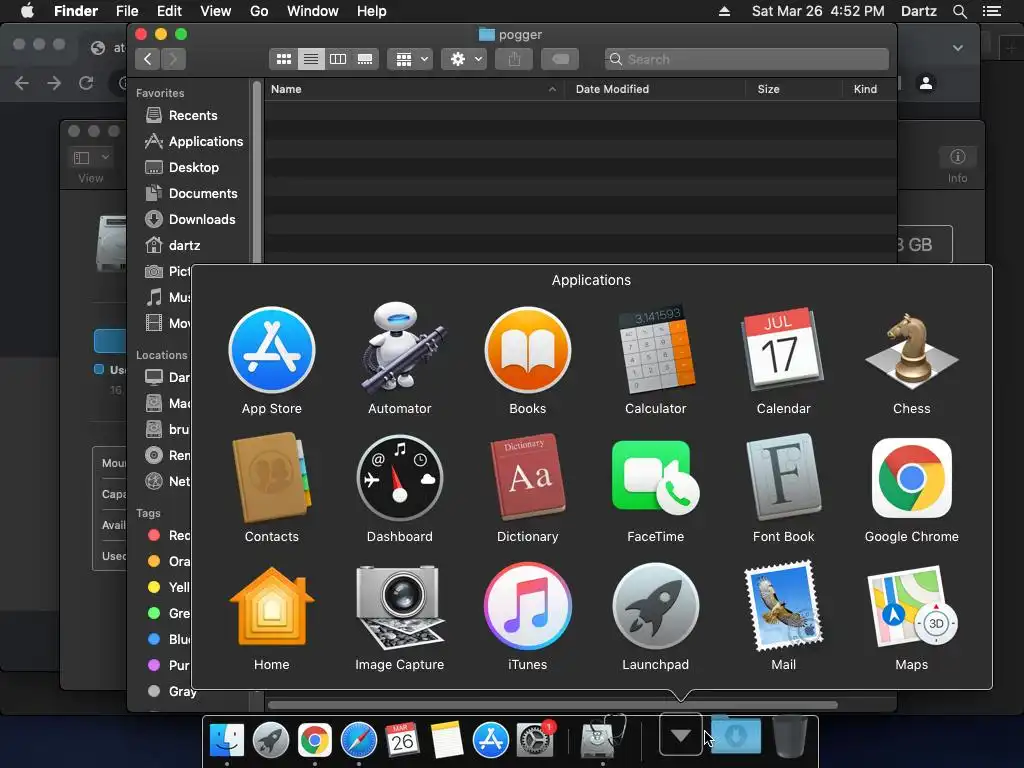
Task: Click the Applications stack arrow in Dock
Action: tap(680, 735)
